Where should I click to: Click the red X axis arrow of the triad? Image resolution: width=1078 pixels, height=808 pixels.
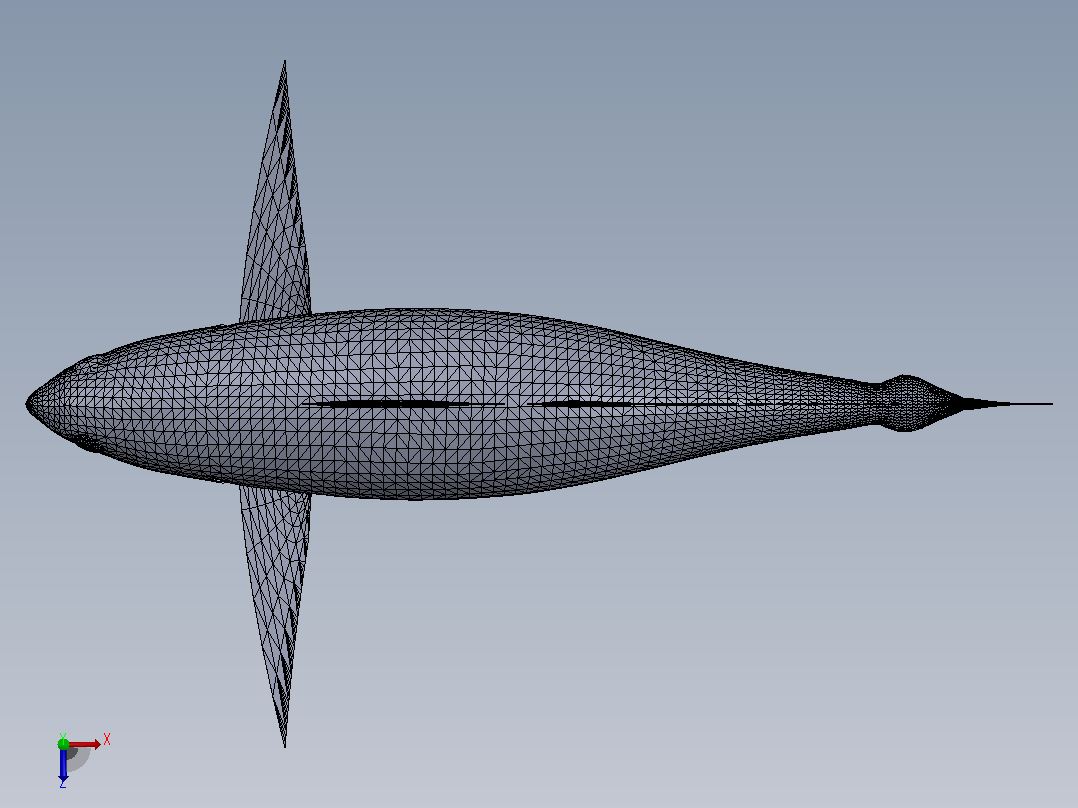point(85,744)
